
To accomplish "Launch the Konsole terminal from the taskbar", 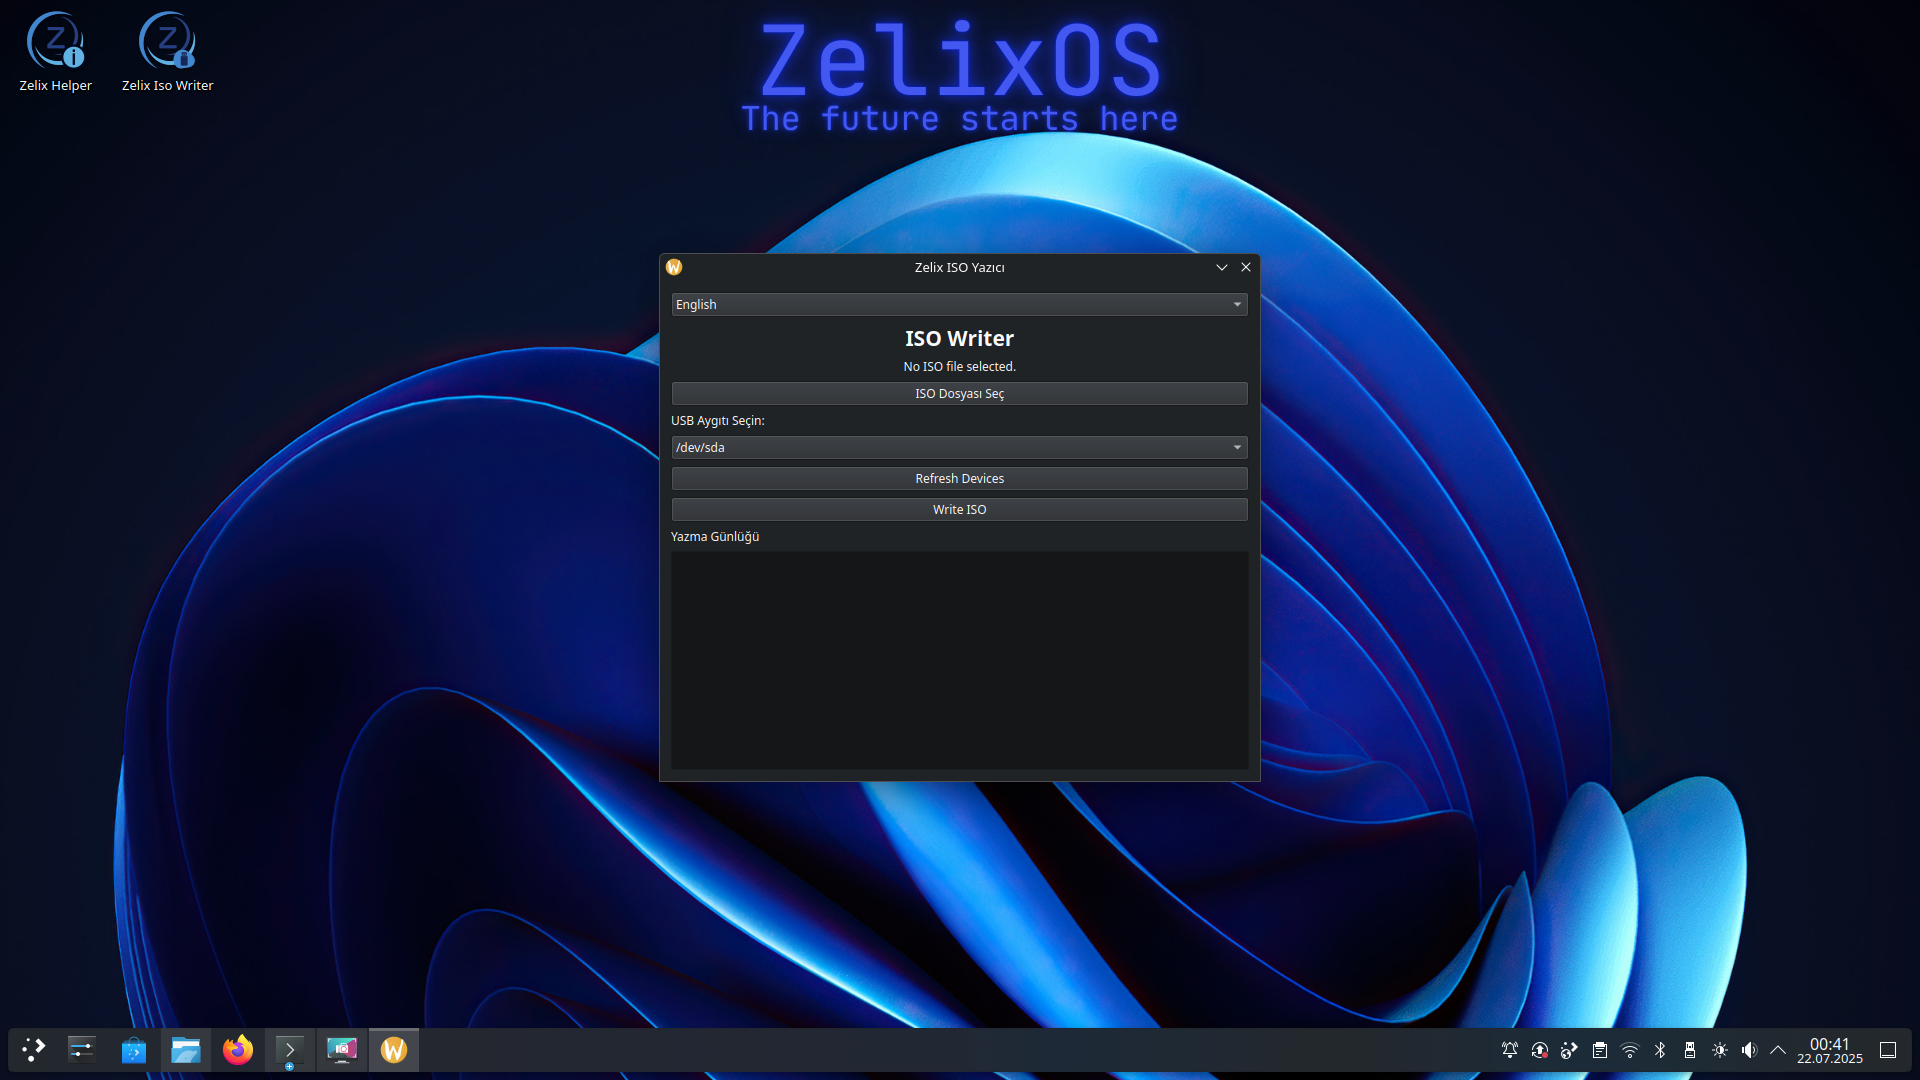I will click(290, 1050).
